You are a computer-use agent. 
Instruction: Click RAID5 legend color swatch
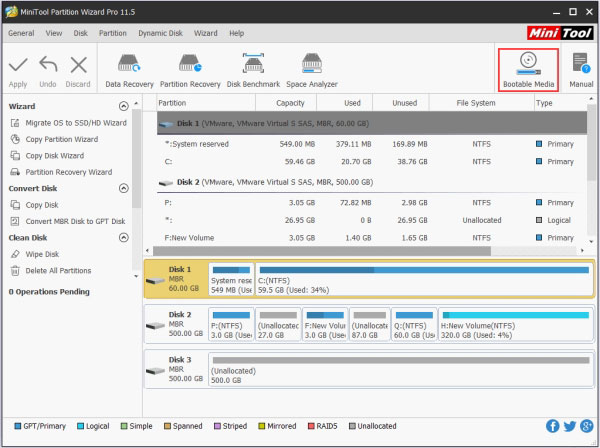(x=311, y=426)
